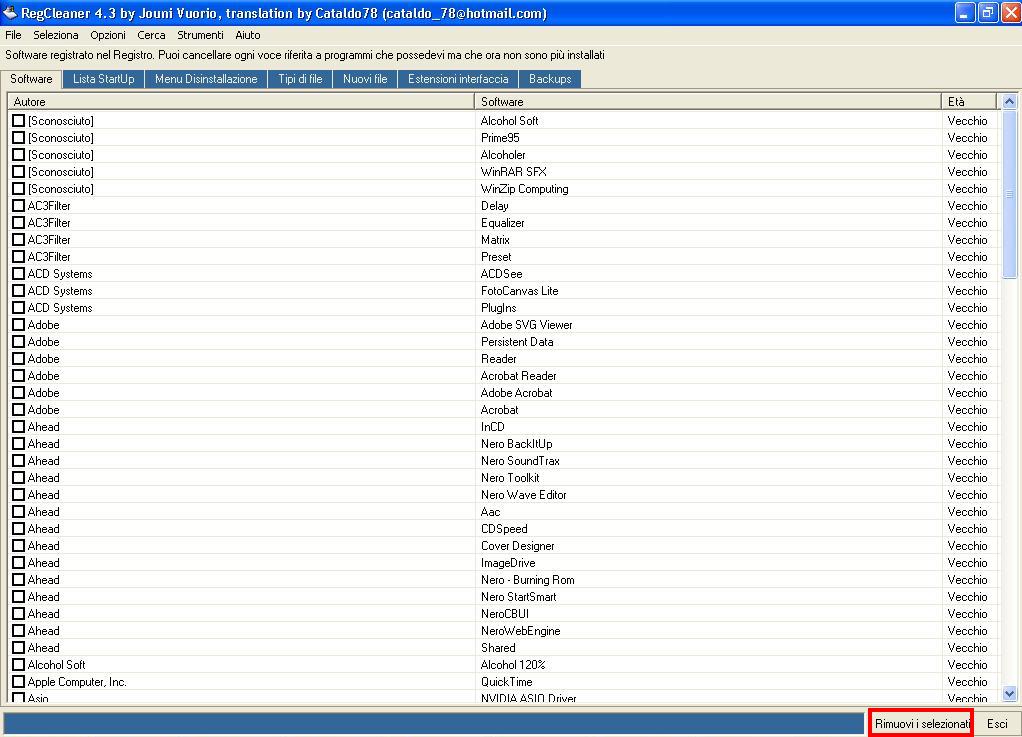The width and height of the screenshot is (1022, 737).
Task: Select the Preset software entry
Action: click(x=495, y=257)
